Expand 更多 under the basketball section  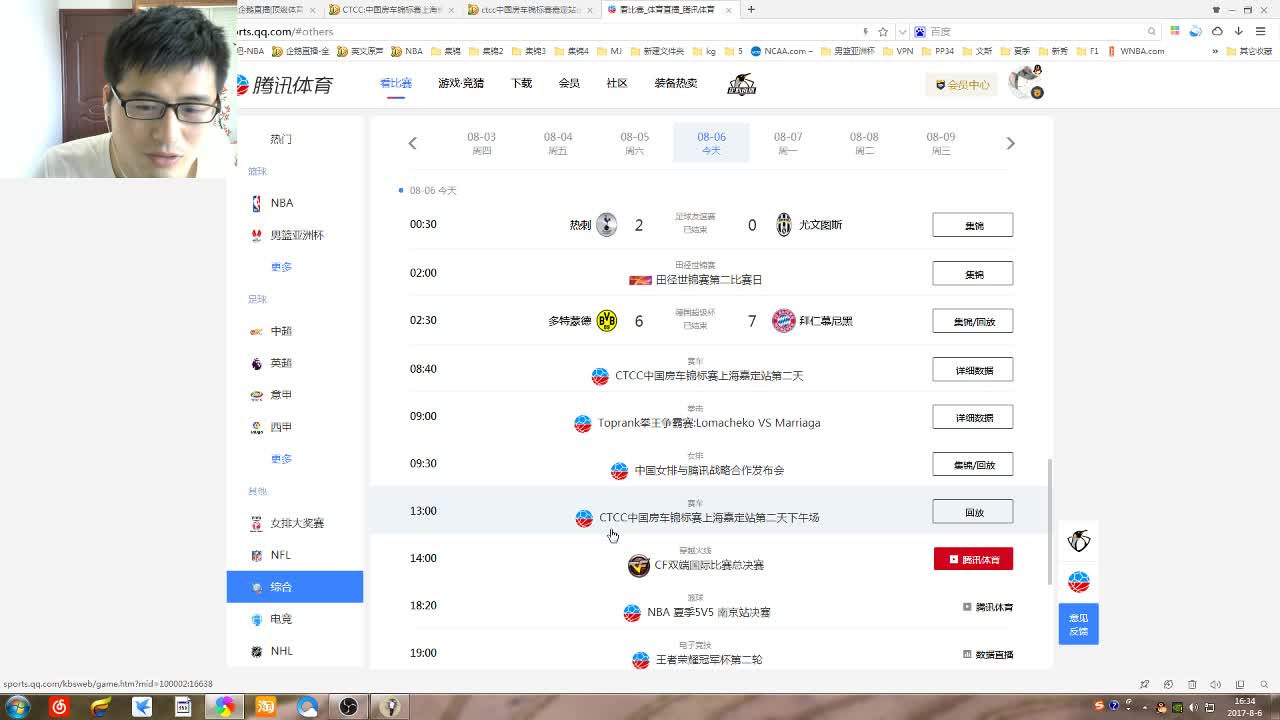[281, 267]
